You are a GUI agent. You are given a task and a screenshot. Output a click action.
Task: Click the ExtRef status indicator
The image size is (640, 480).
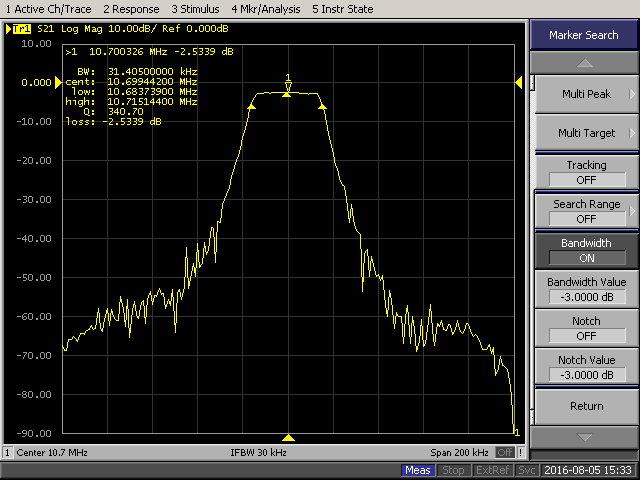(x=492, y=471)
